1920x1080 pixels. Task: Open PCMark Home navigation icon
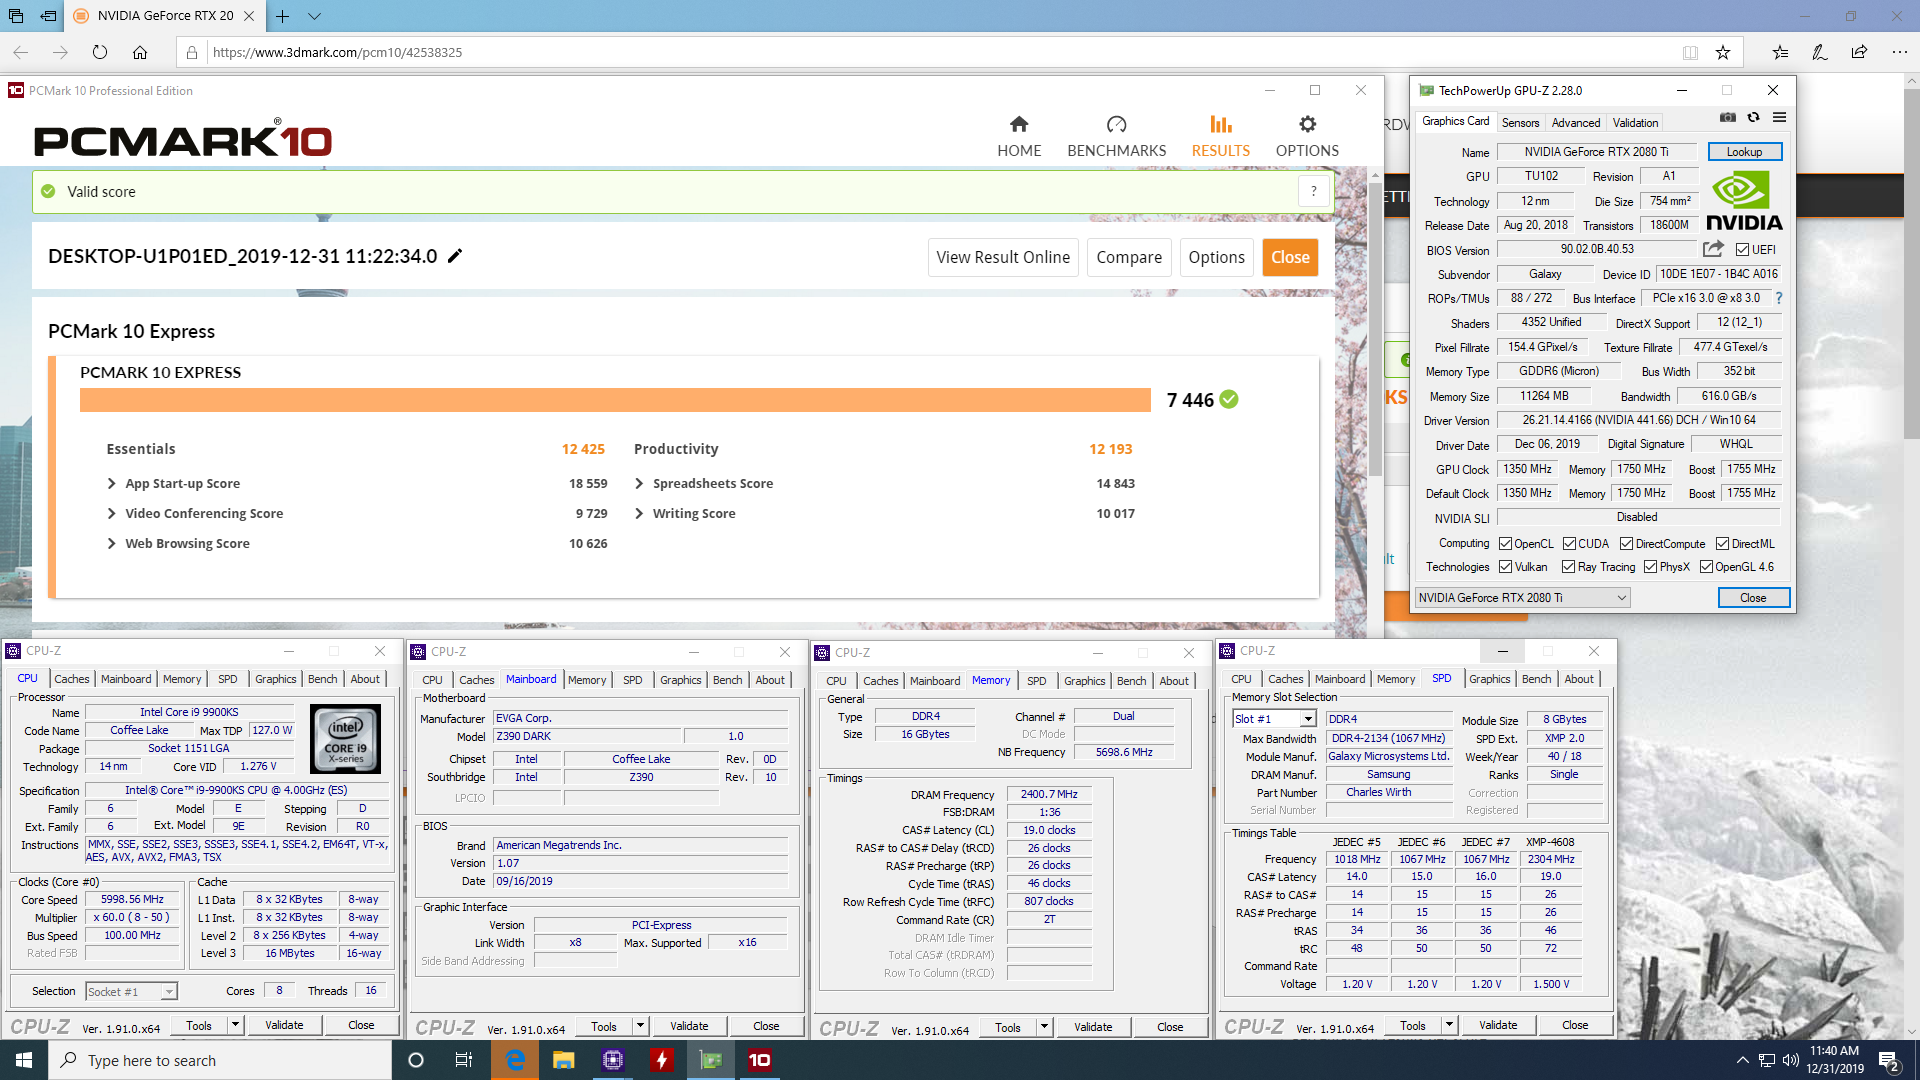pos(1019,124)
